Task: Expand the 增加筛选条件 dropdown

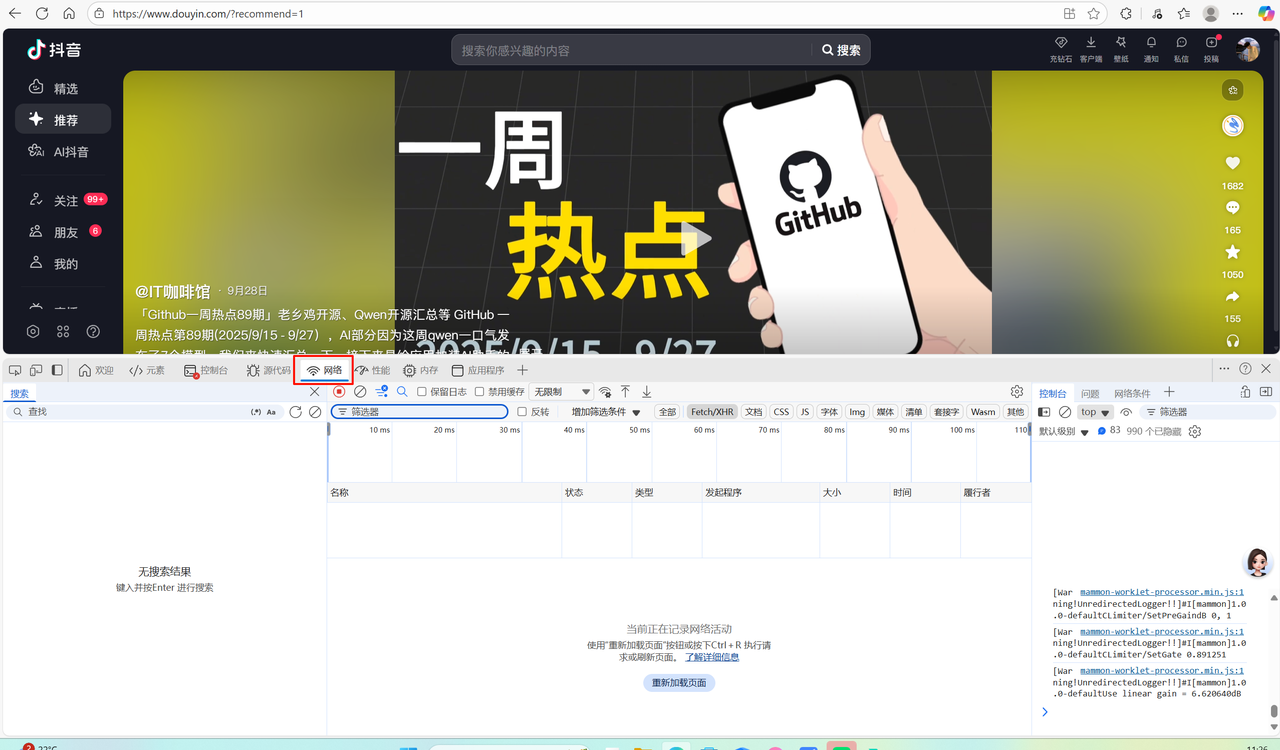Action: click(x=606, y=412)
